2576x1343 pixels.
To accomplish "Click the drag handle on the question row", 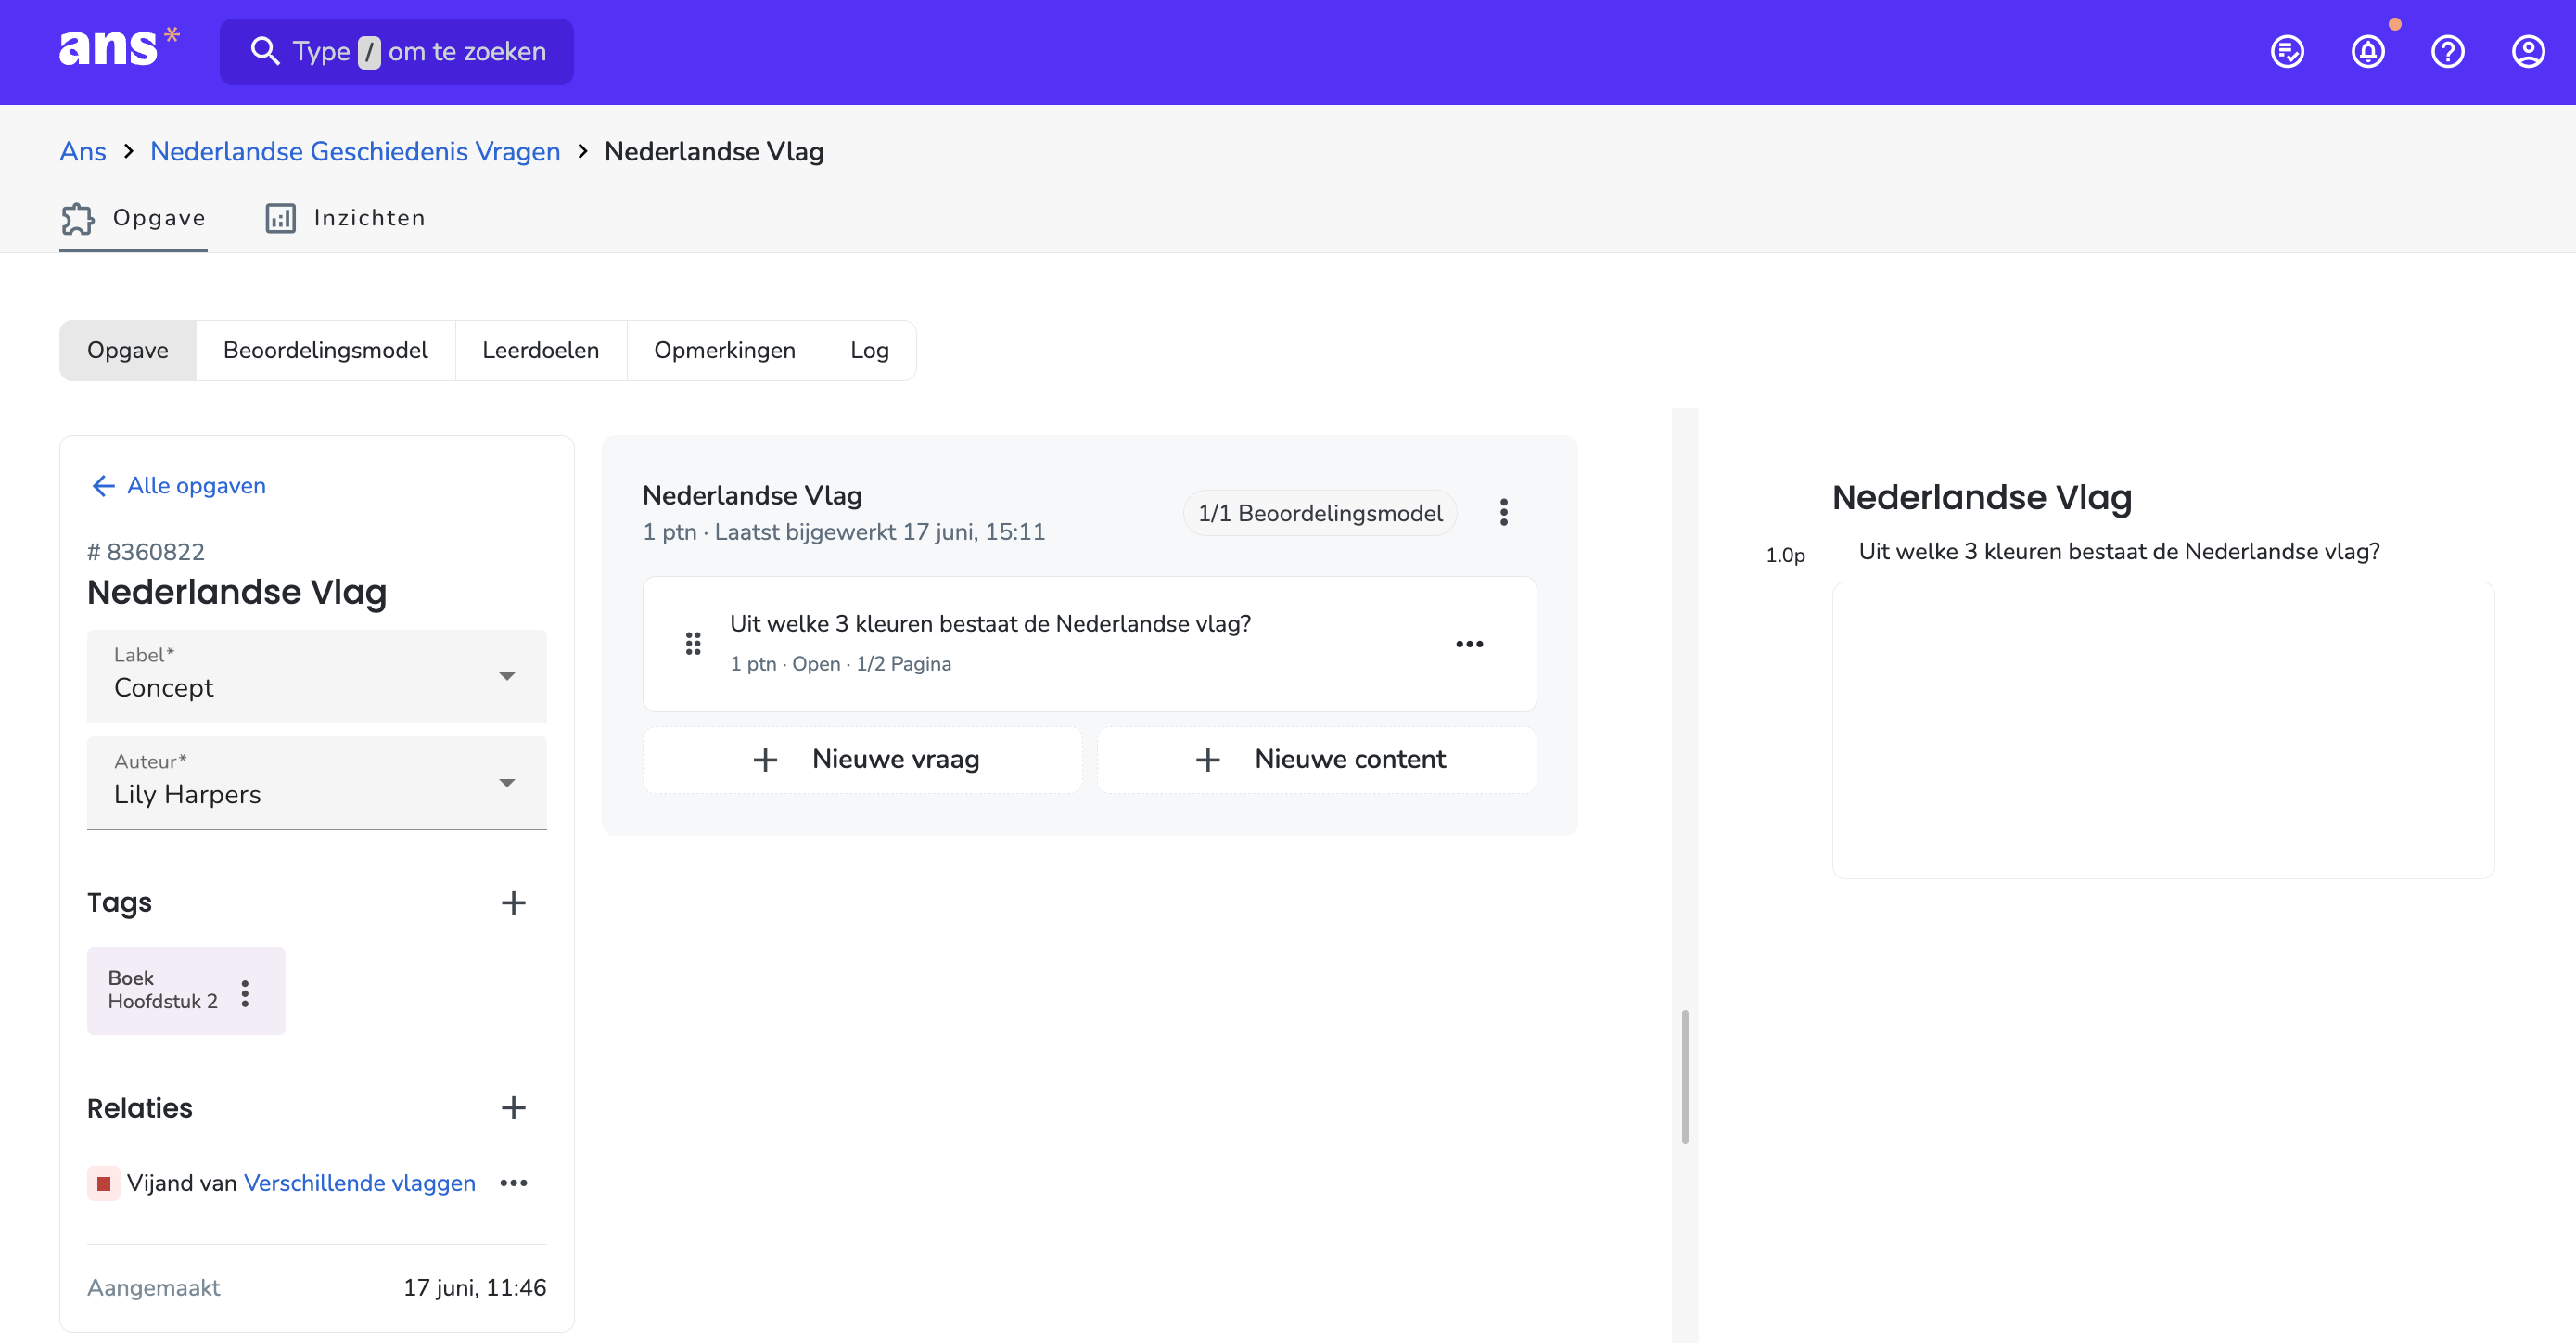I will (x=693, y=644).
